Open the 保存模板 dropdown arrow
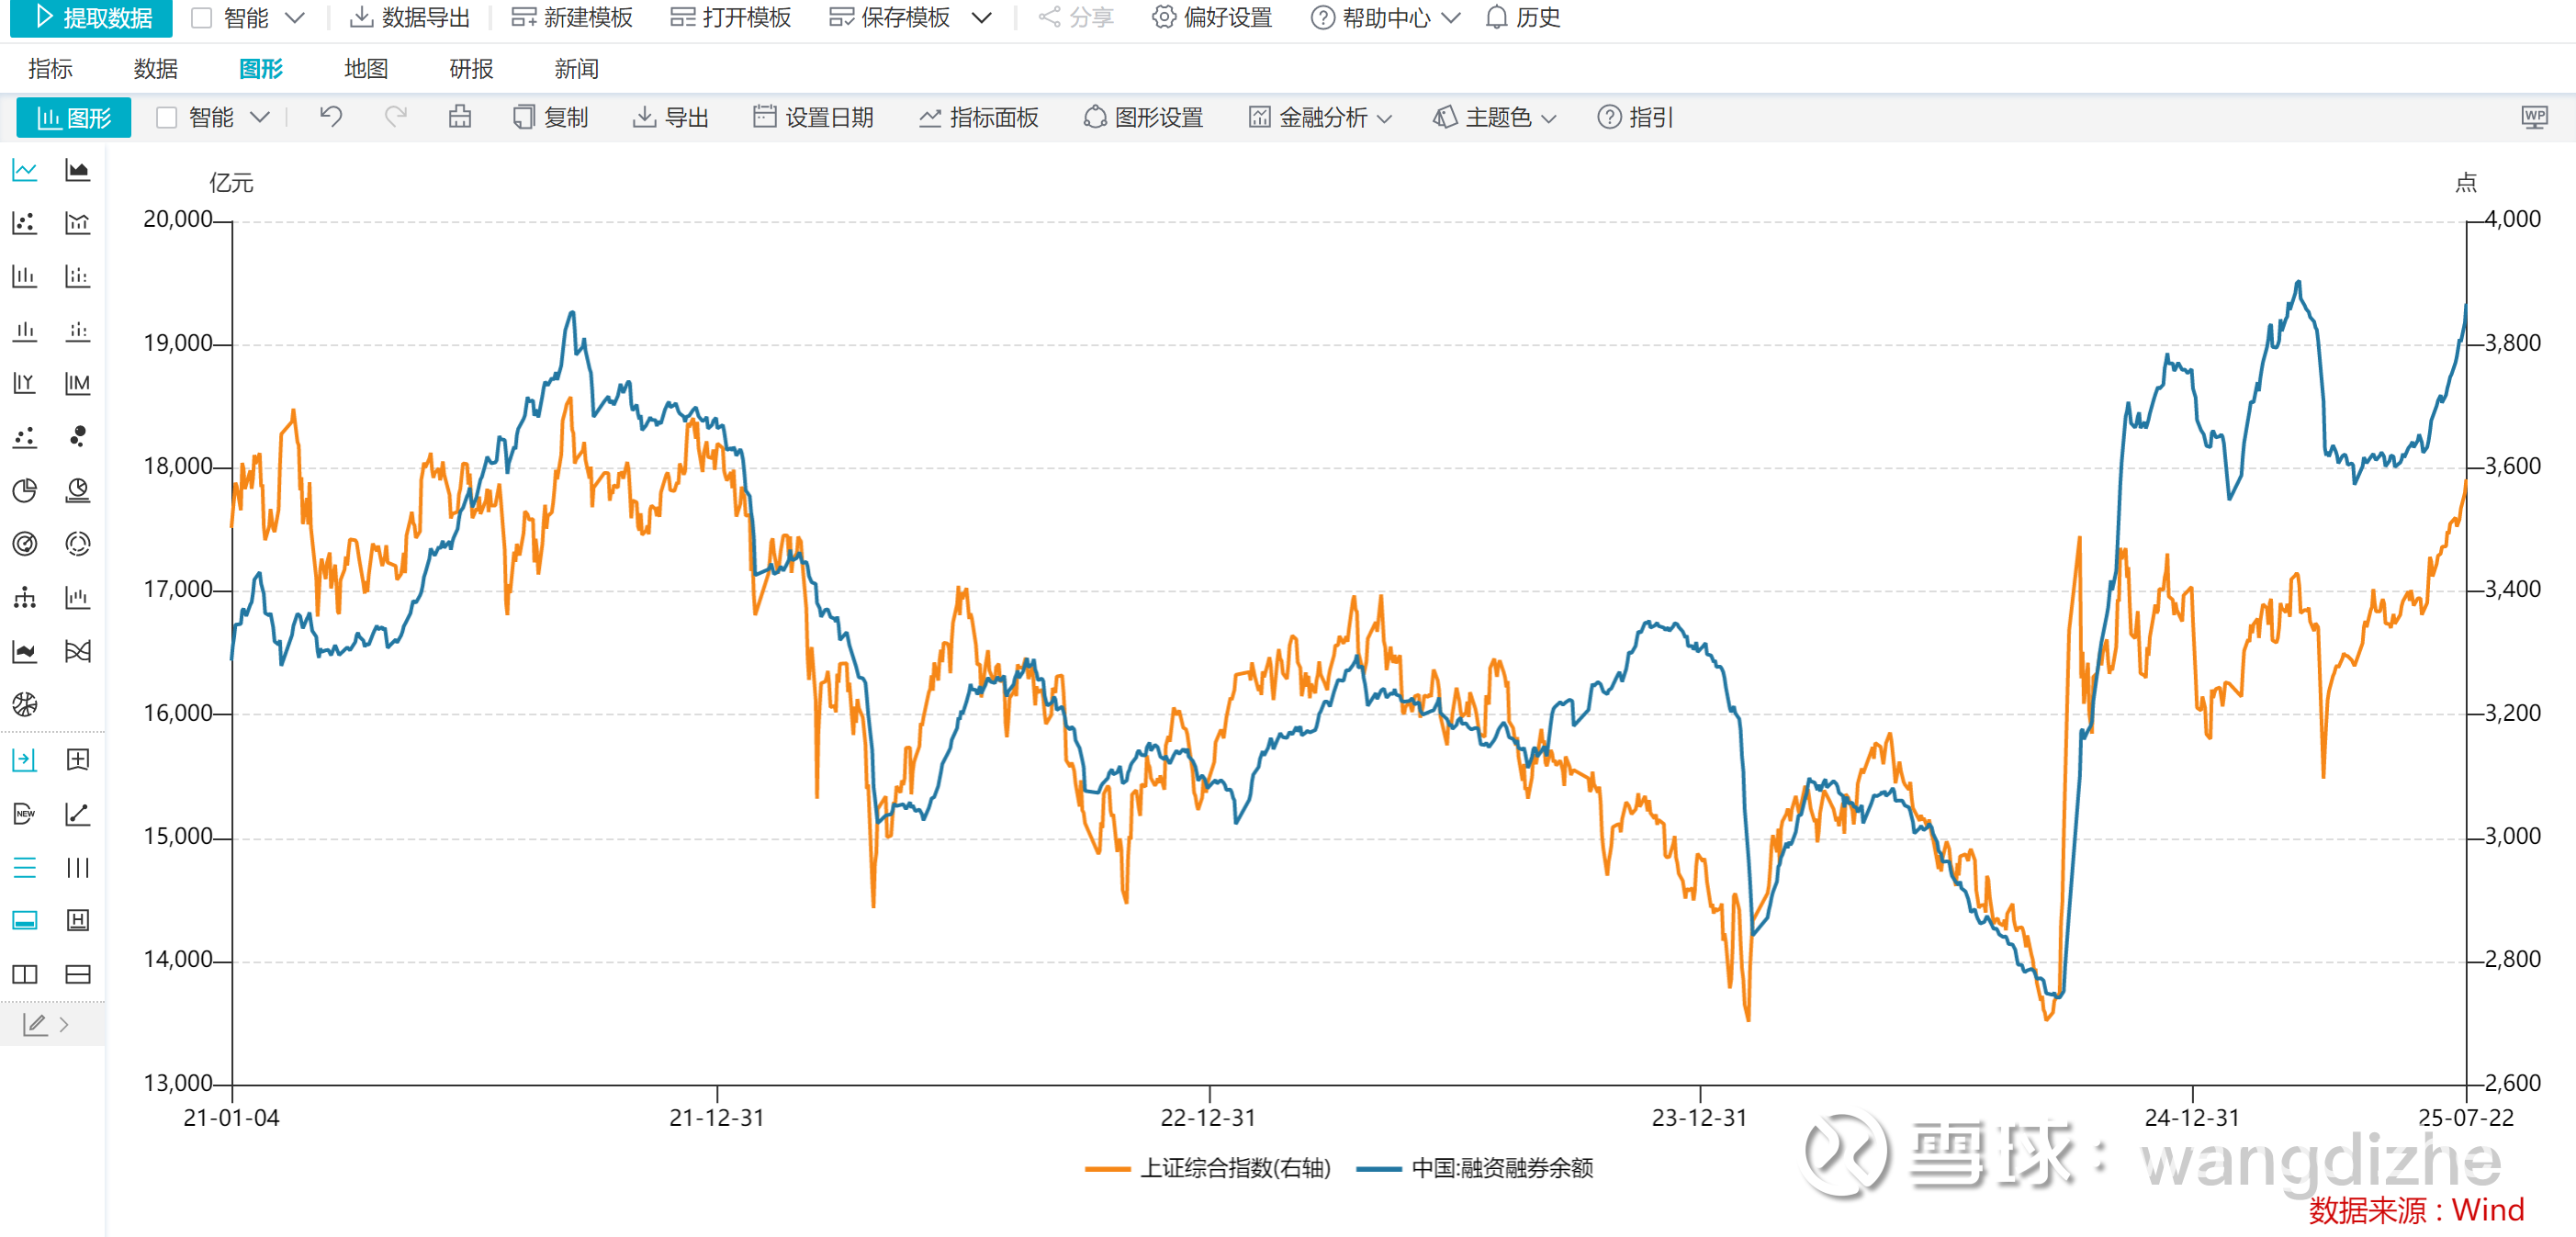2576x1237 pixels. pos(982,18)
